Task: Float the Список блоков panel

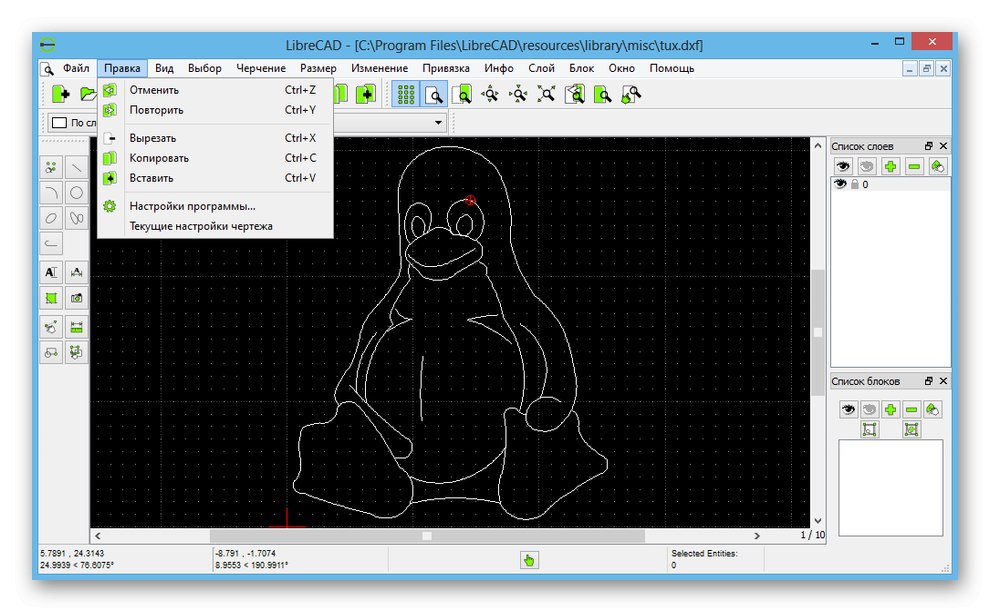Action: [x=928, y=381]
